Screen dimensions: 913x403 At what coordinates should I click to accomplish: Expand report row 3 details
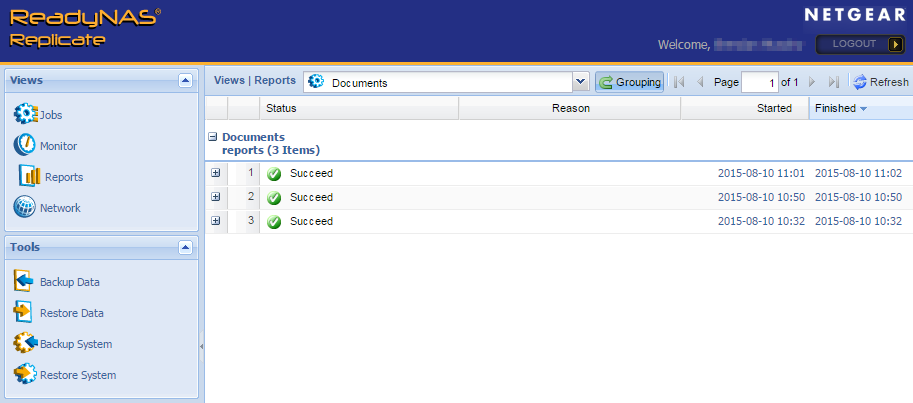click(216, 221)
